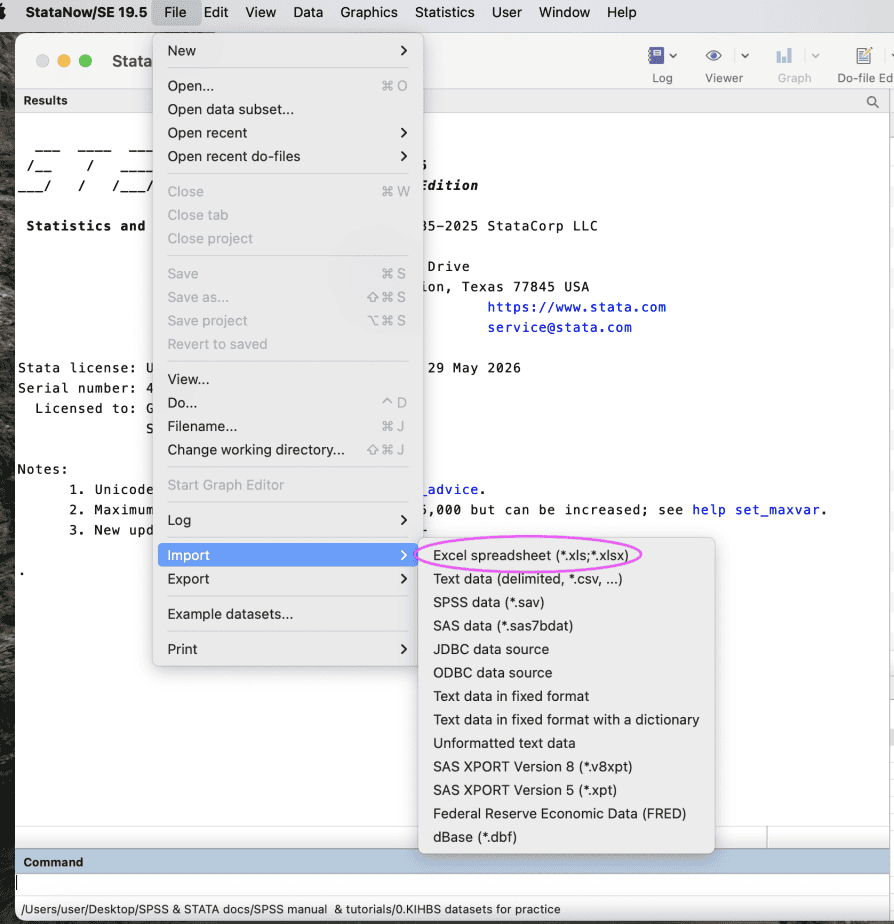Open the https://www.stata.com link

[576, 307]
